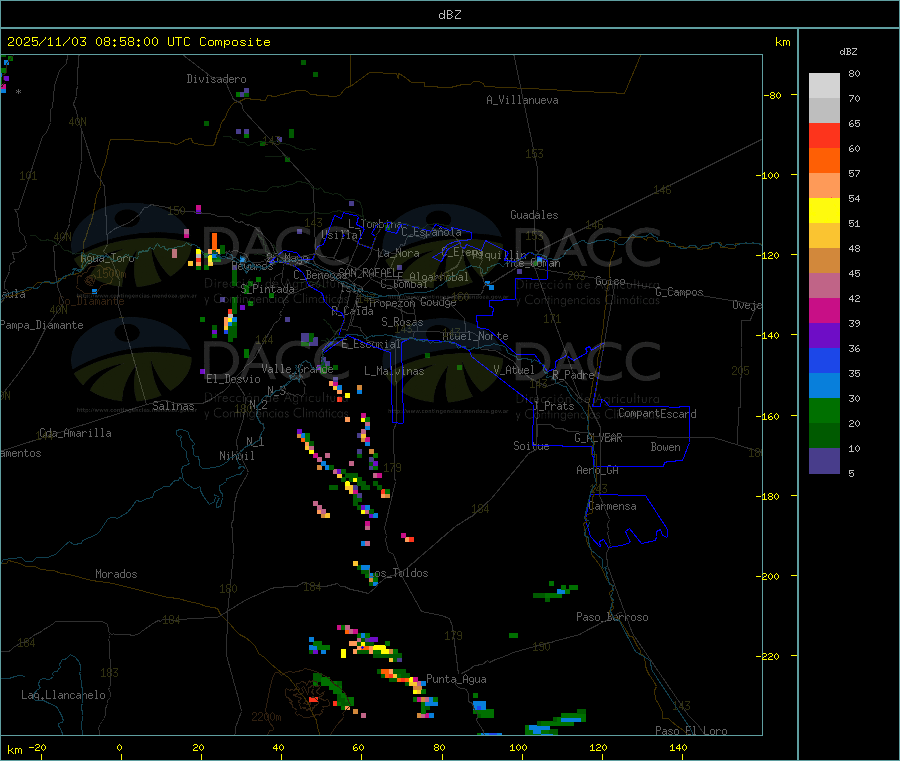The height and width of the screenshot is (761, 900).
Task: Click the strong echo cell near Agua_Toro
Action: (213, 250)
